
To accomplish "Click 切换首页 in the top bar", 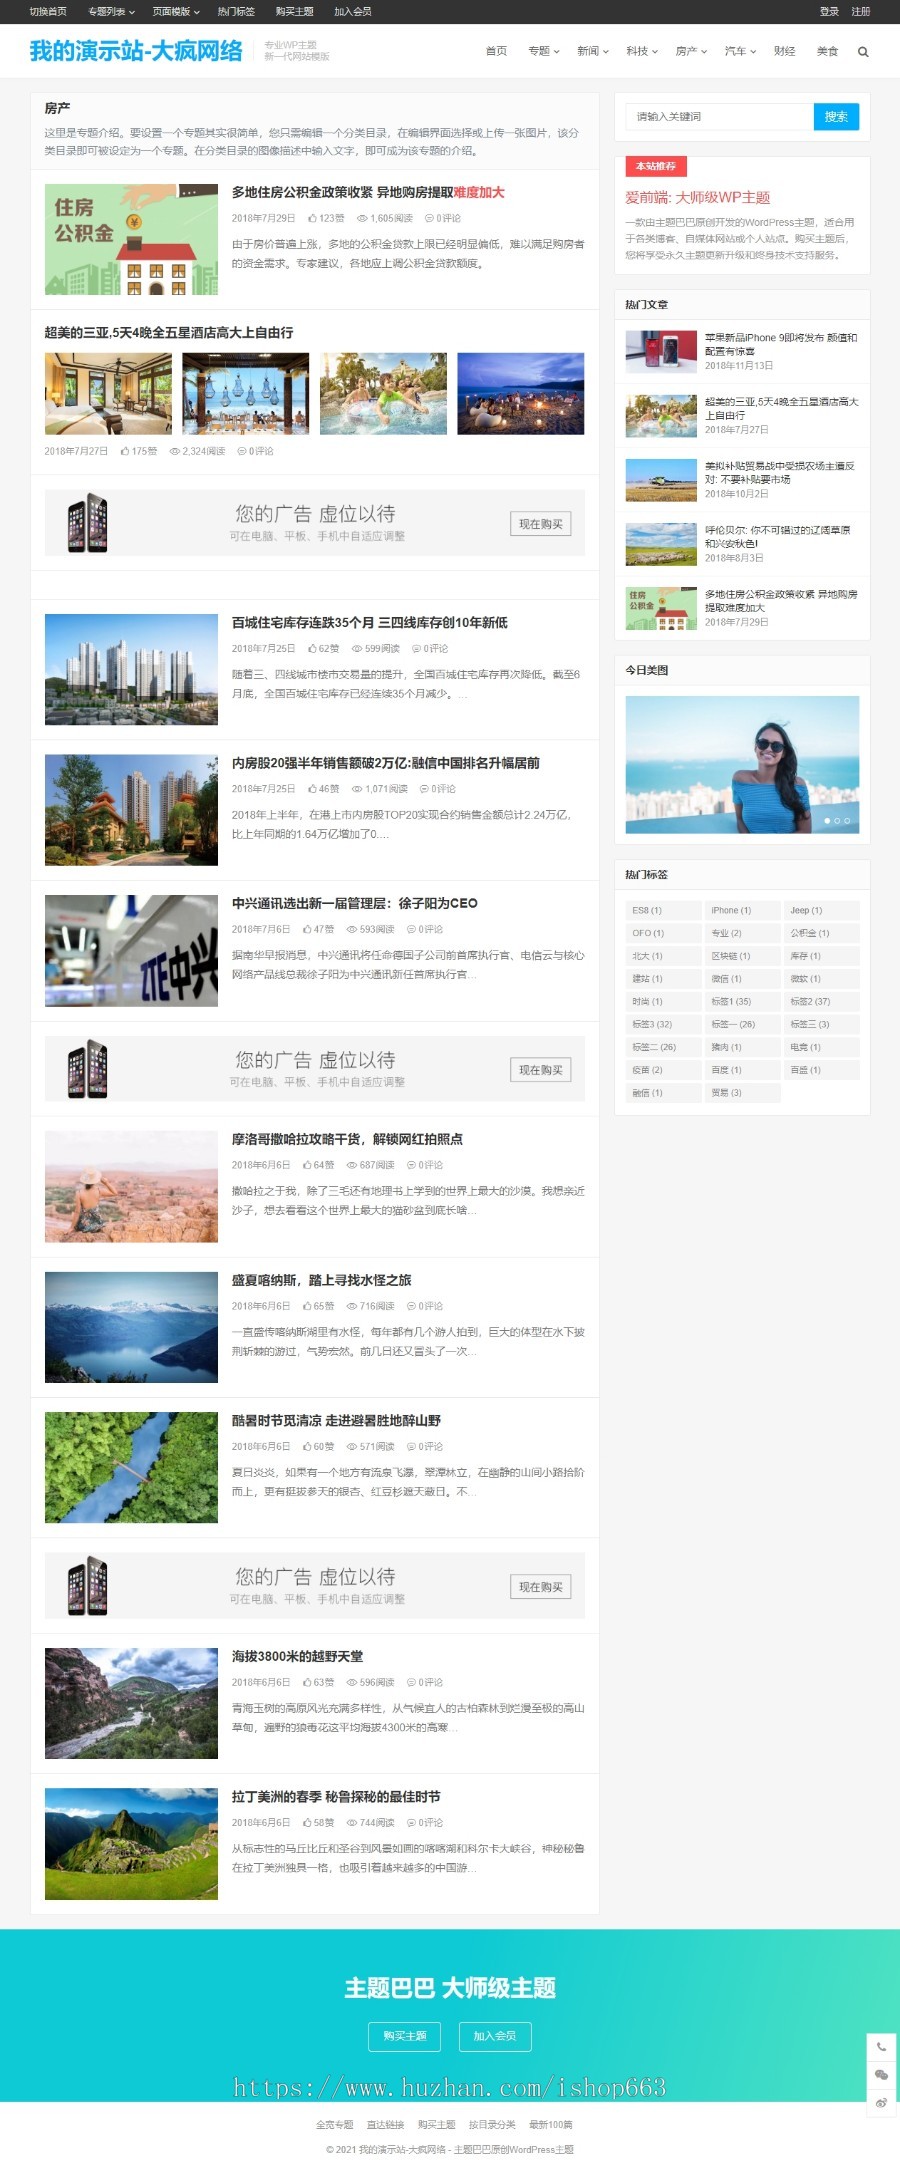I will pos(48,12).
